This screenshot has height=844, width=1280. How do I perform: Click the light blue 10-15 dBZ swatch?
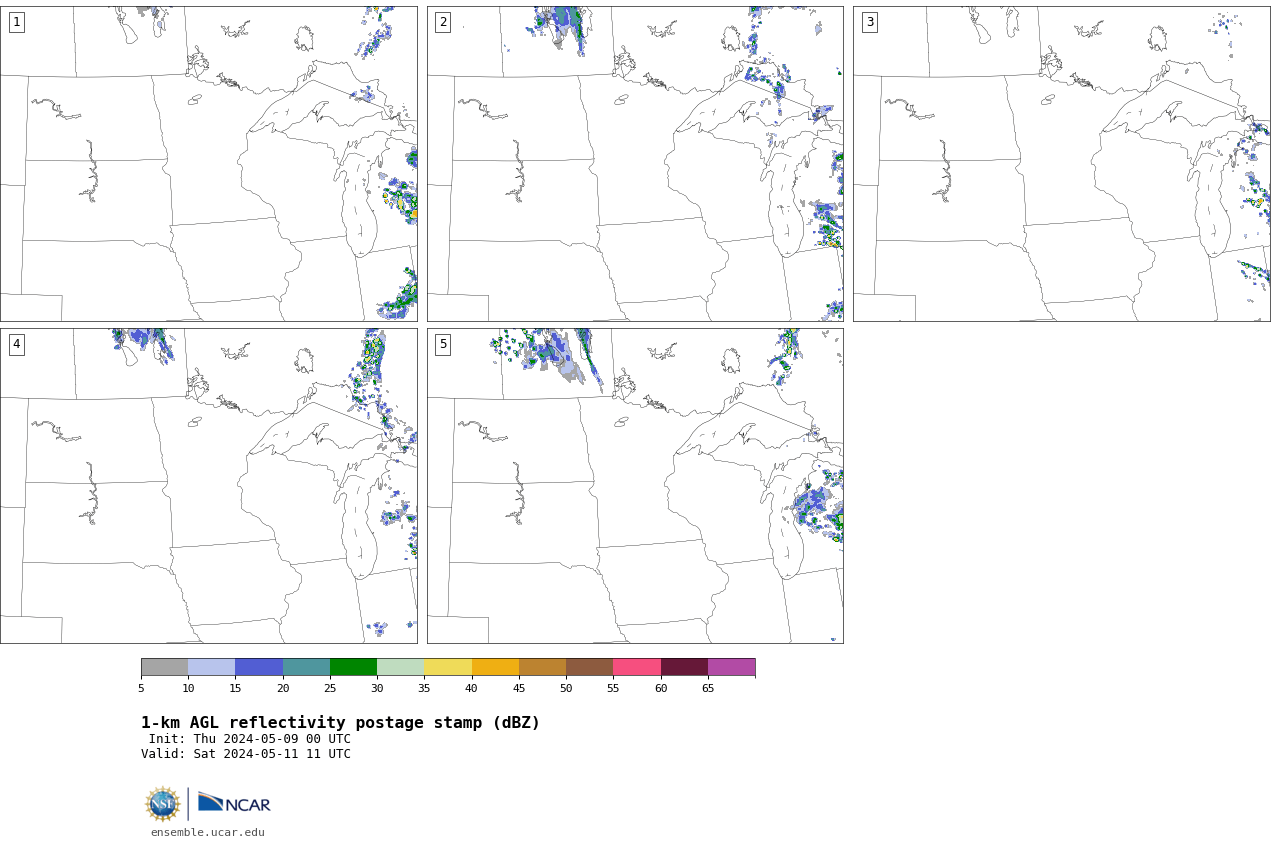[x=211, y=667]
